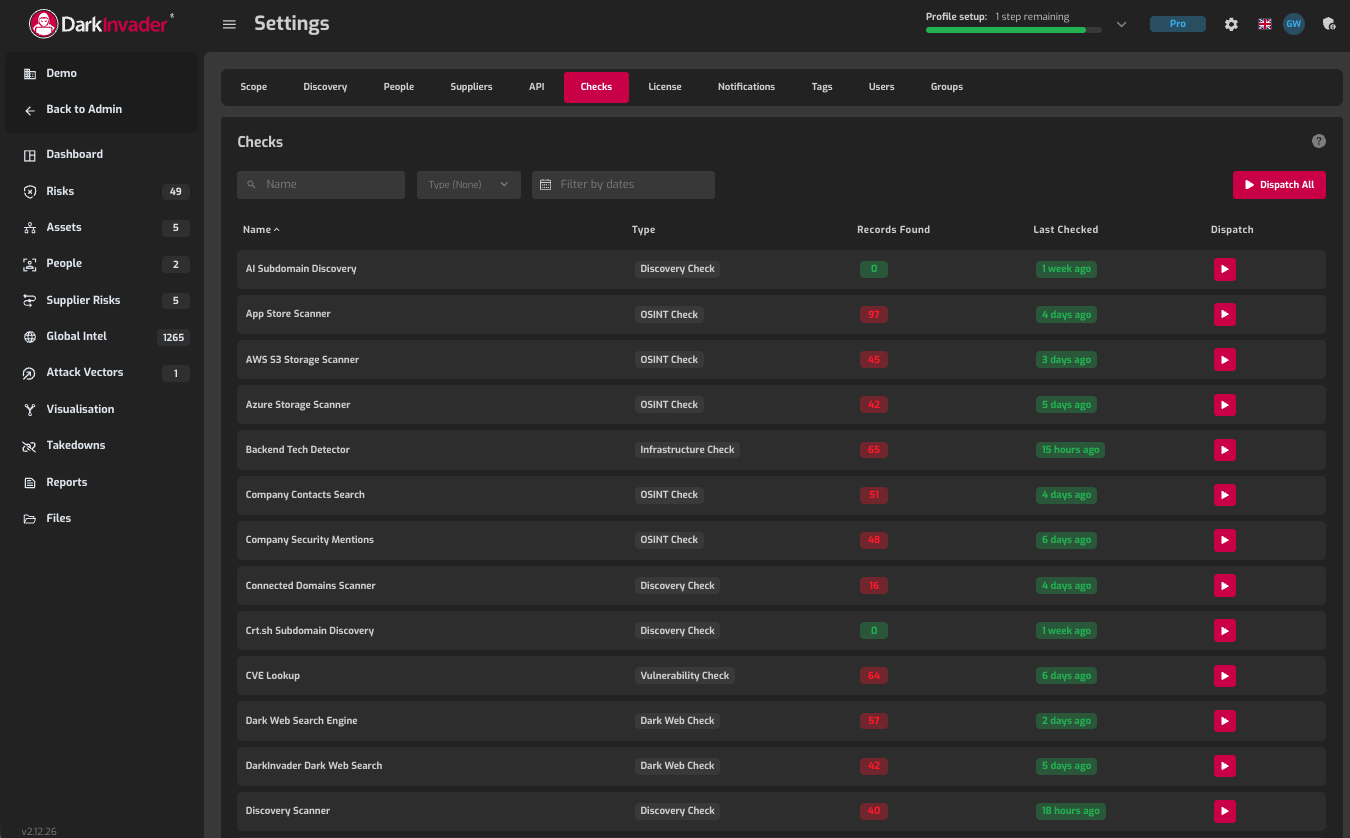The width and height of the screenshot is (1350, 838).
Task: Dispatch the AI Subdomain Discovery check
Action: coord(1224,269)
